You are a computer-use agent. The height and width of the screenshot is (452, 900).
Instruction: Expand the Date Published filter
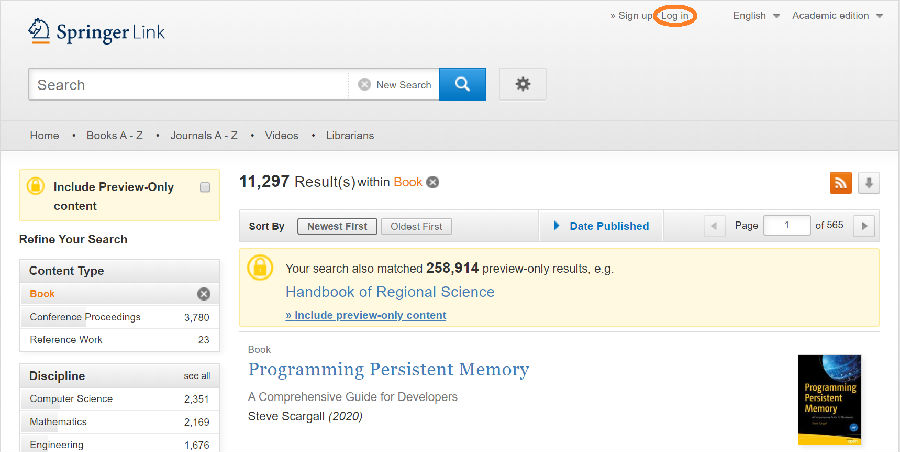tap(601, 226)
